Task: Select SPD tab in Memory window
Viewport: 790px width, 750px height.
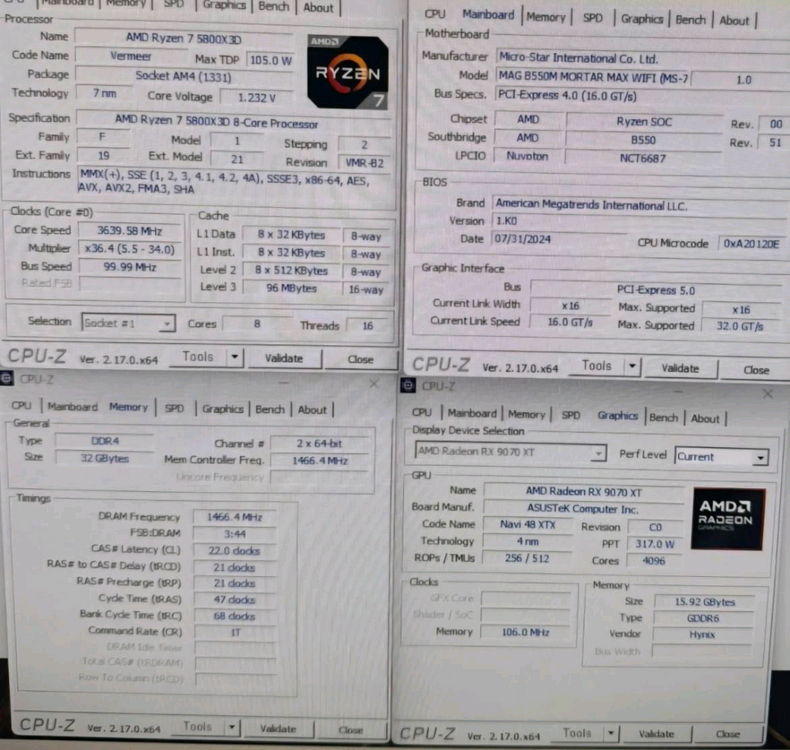Action: point(174,408)
